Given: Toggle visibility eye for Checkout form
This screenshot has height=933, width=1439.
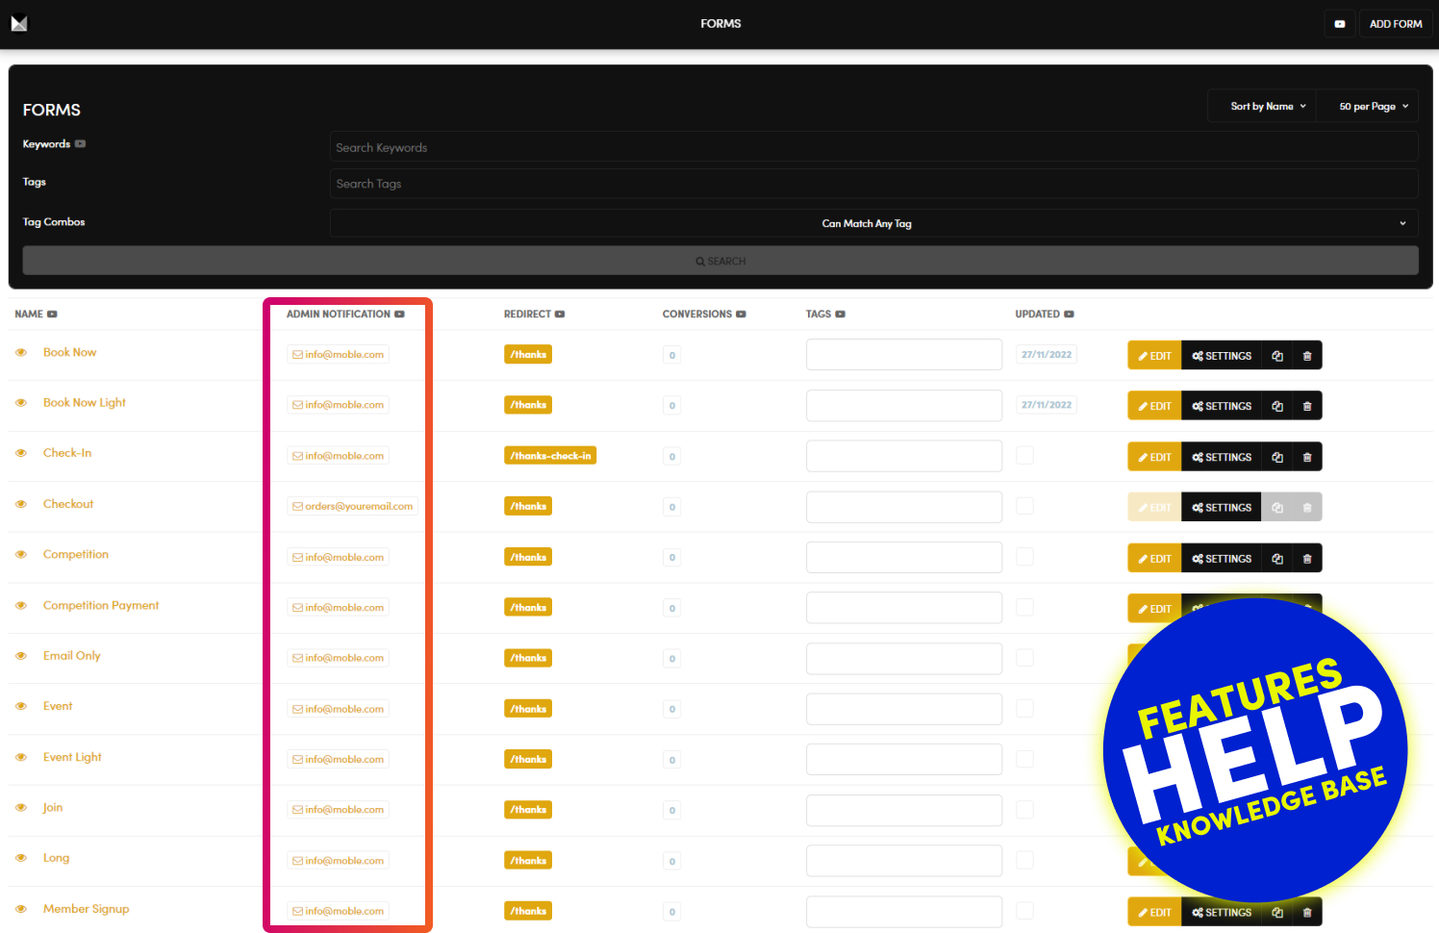Looking at the screenshot, I should pos(21,504).
